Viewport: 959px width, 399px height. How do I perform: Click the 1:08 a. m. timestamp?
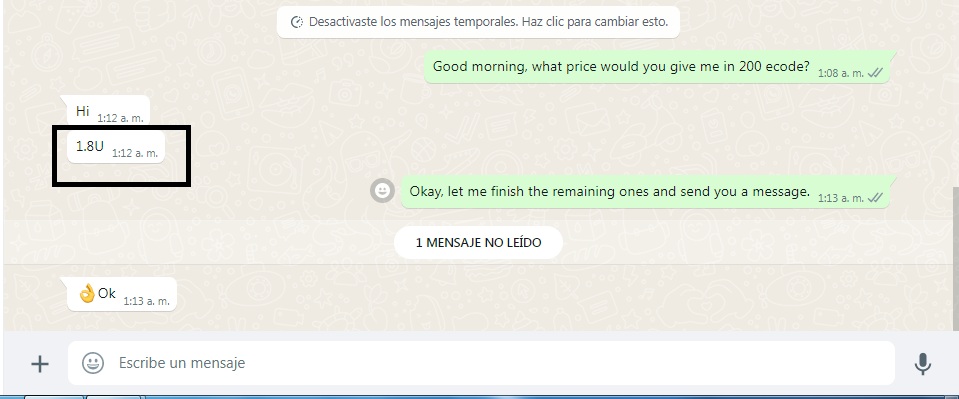(841, 73)
